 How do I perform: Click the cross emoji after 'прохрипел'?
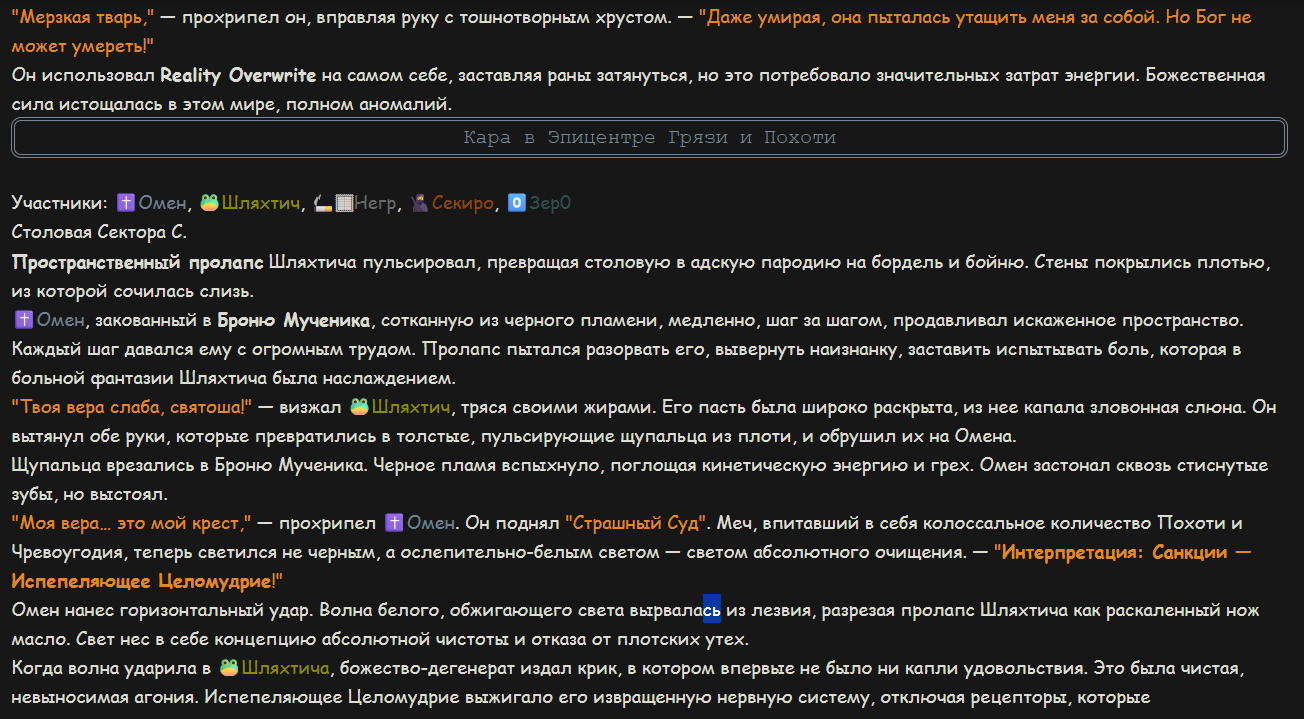[x=394, y=523]
